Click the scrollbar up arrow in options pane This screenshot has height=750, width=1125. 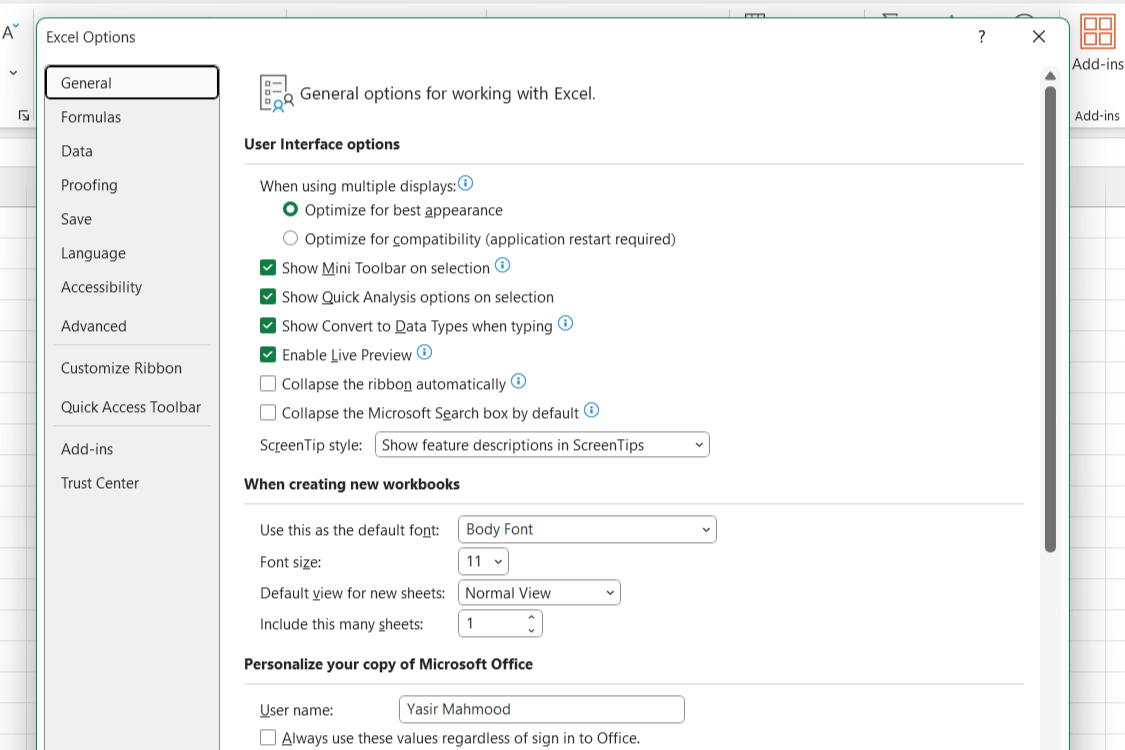click(x=1050, y=75)
